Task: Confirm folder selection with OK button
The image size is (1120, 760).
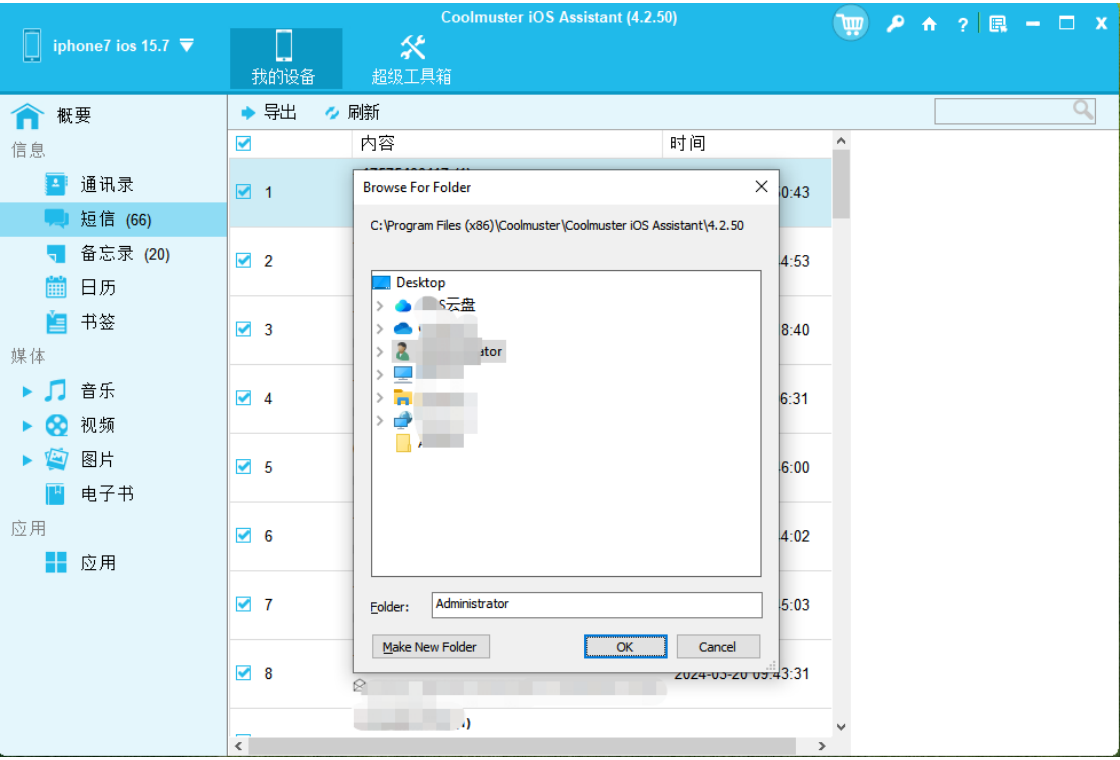Action: 625,646
